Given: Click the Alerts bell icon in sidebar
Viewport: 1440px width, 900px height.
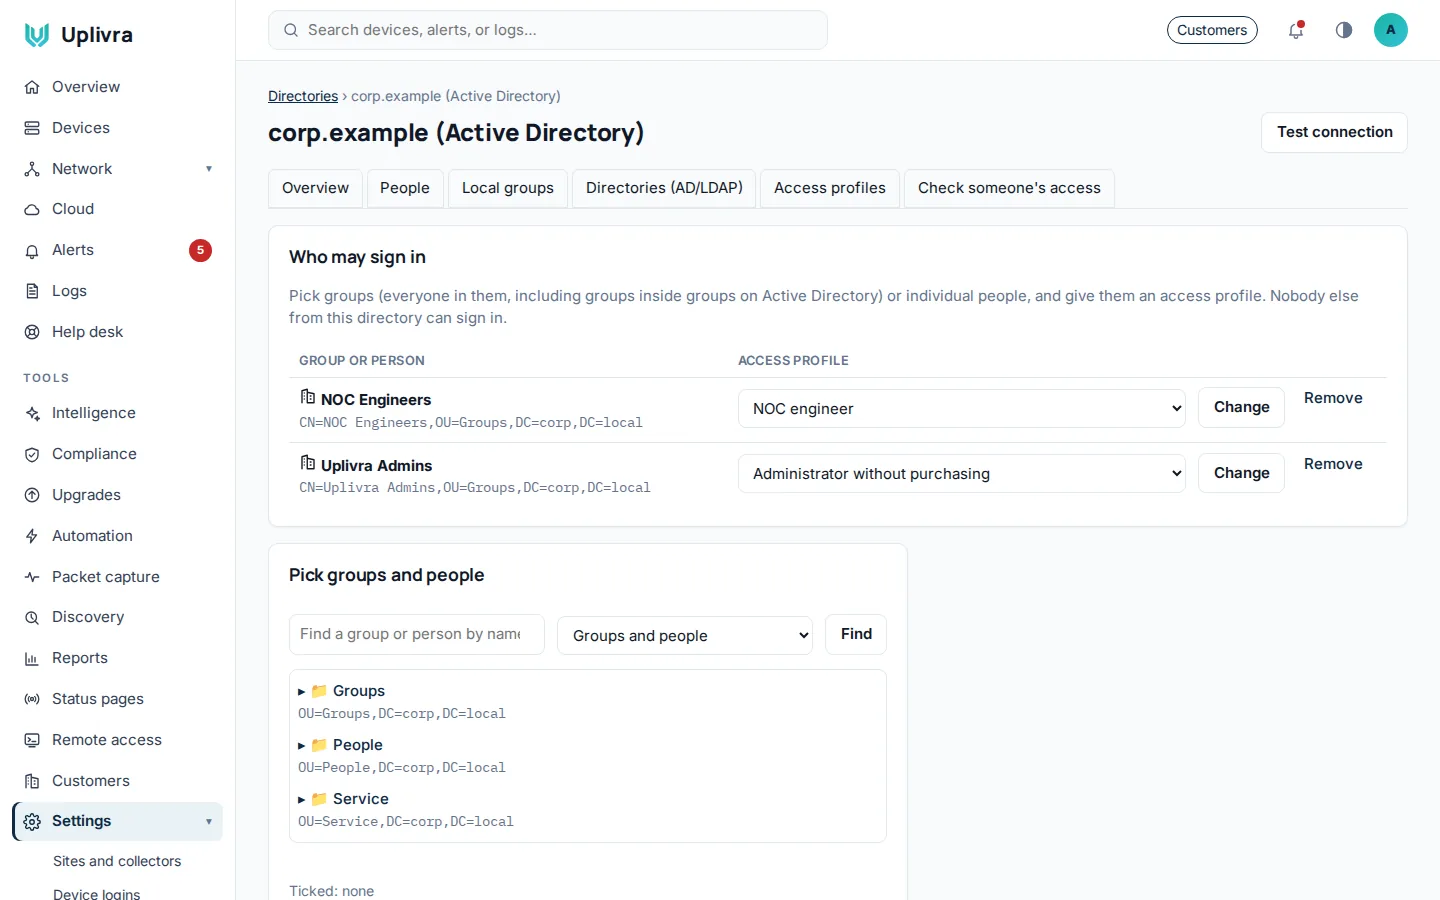Looking at the screenshot, I should pyautogui.click(x=32, y=250).
